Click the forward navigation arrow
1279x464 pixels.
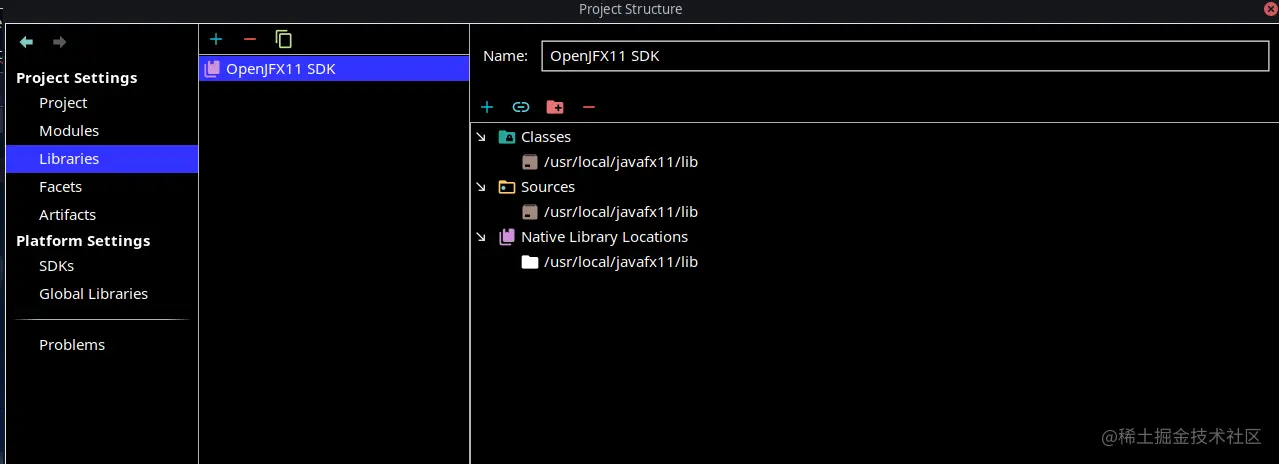(x=59, y=42)
